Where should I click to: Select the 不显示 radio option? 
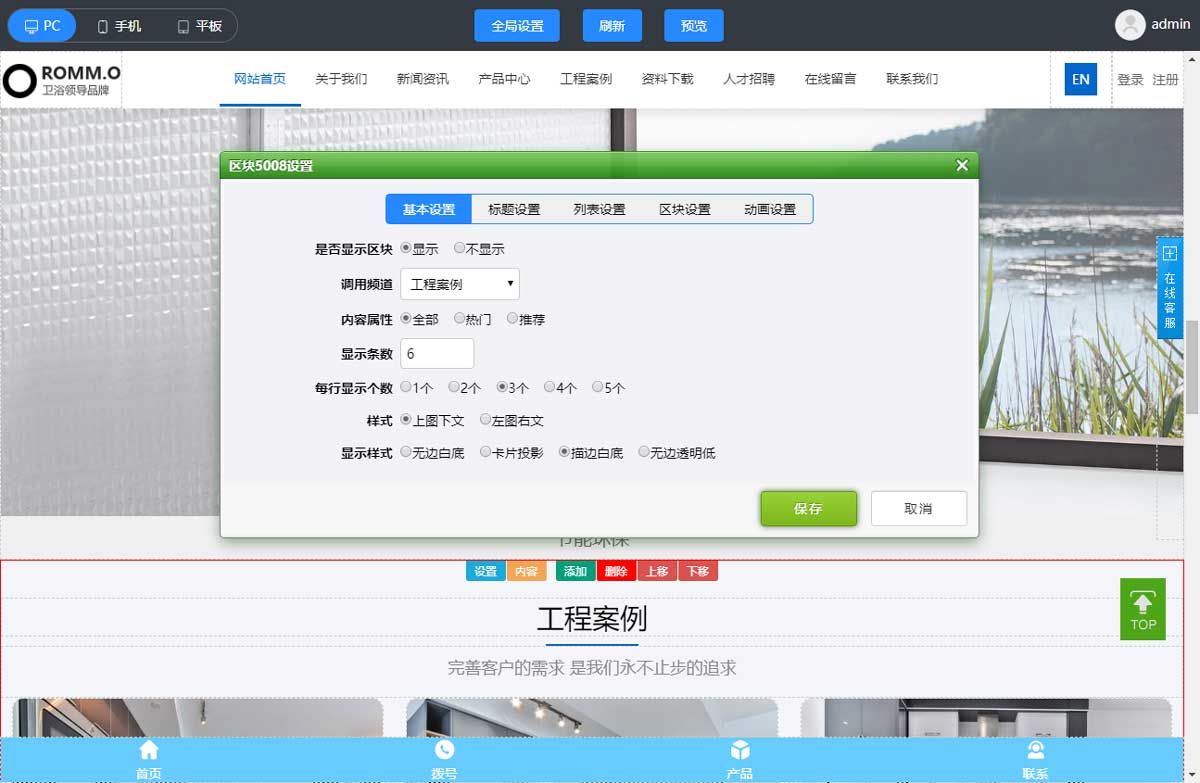460,248
